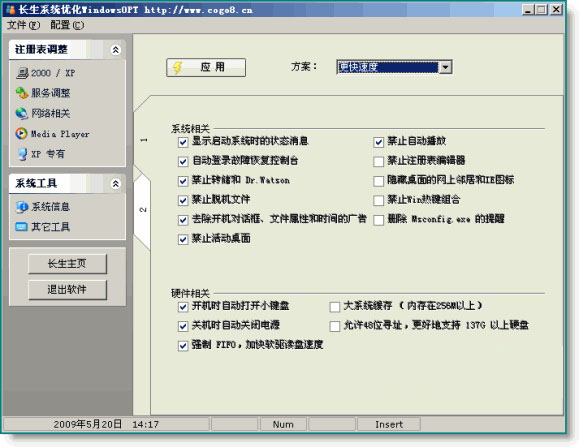The height and width of the screenshot is (447, 580).
Task: Click the XP 专有 icon
Action: click(x=23, y=154)
